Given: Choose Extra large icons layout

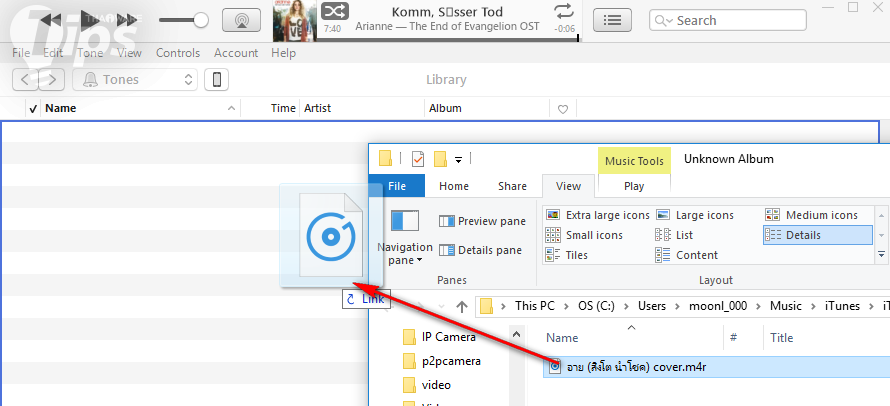Looking at the screenshot, I should click(x=597, y=215).
